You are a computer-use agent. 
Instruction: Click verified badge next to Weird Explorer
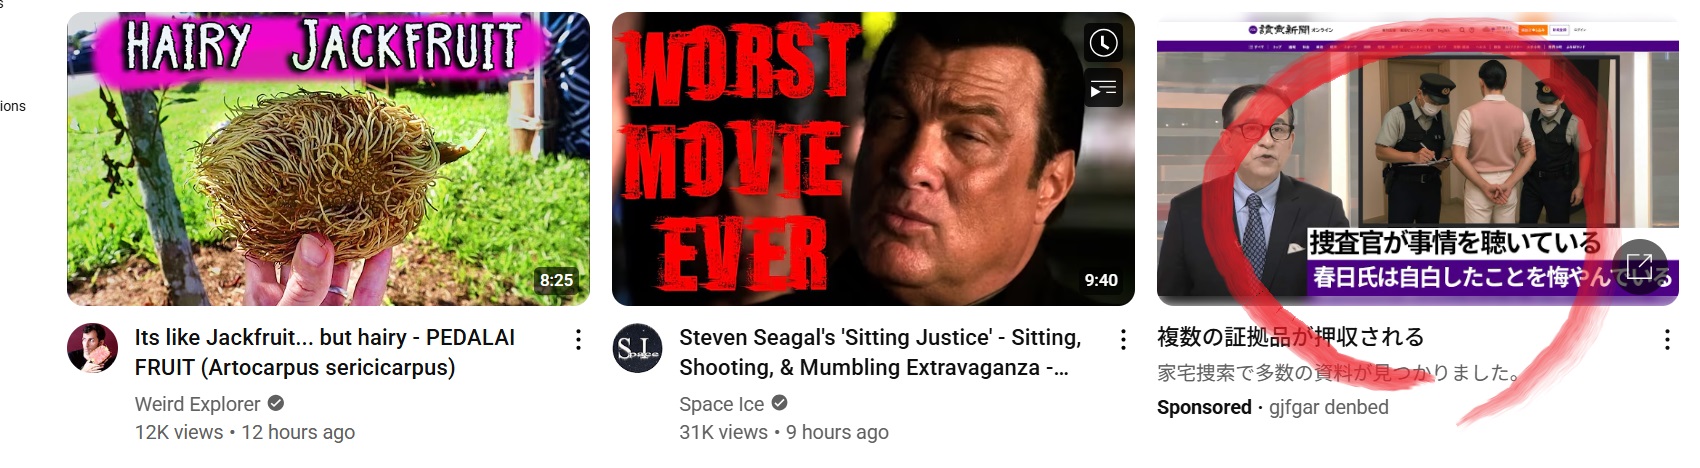pos(276,404)
